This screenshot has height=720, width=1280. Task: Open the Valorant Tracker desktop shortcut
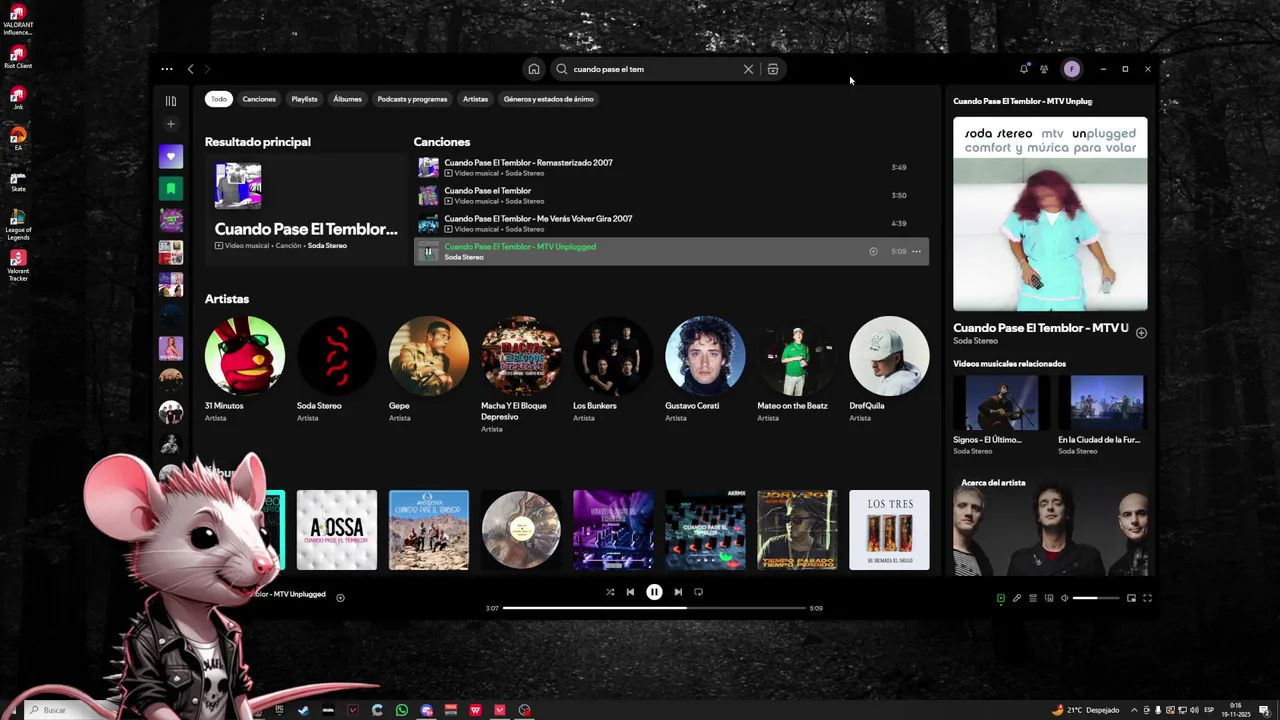[18, 265]
